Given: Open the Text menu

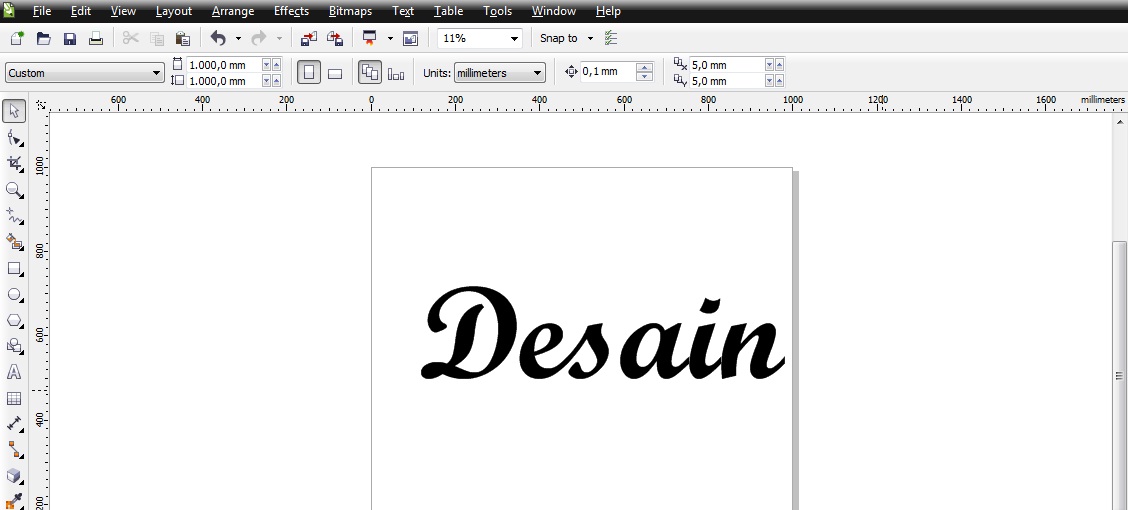Looking at the screenshot, I should 403,11.
